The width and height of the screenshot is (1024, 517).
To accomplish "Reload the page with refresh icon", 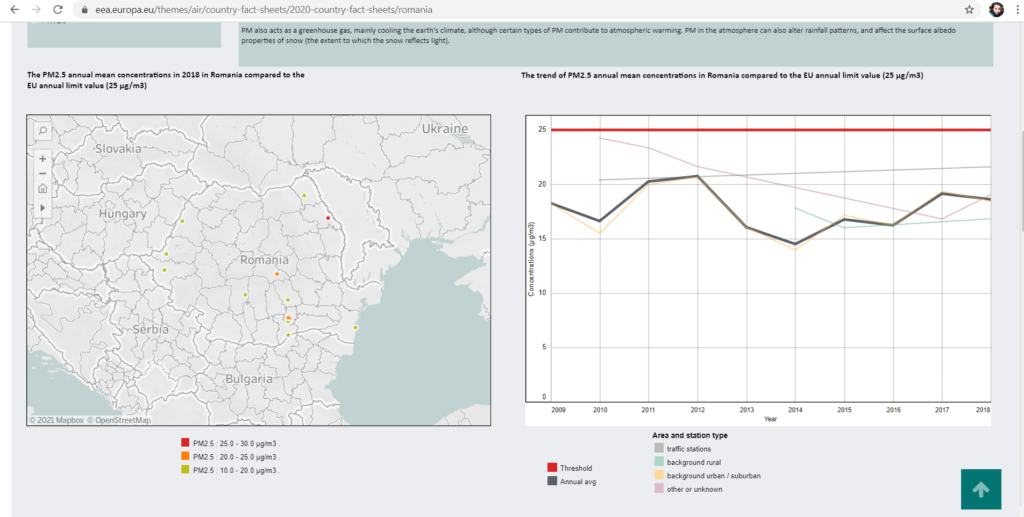I will [x=58, y=10].
